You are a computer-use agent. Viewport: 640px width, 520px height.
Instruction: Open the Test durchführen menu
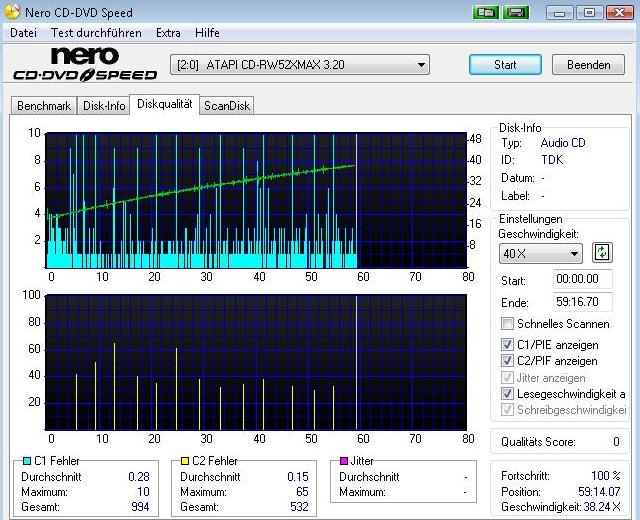95,33
